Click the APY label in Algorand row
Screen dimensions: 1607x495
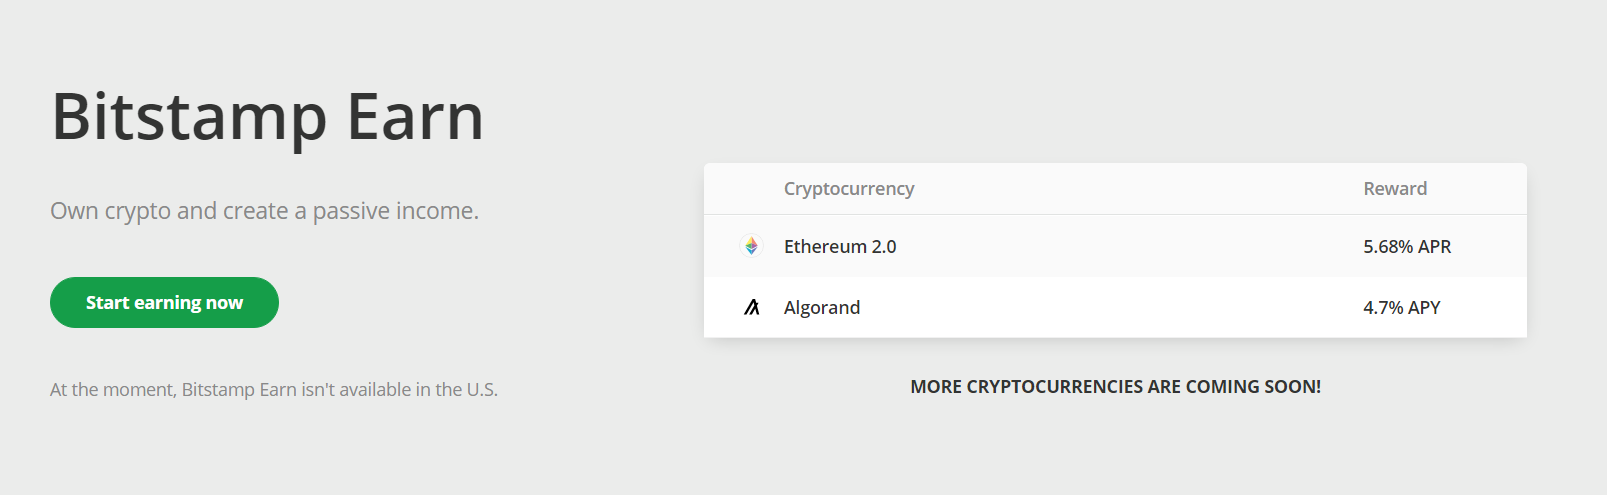pyautogui.click(x=1424, y=307)
